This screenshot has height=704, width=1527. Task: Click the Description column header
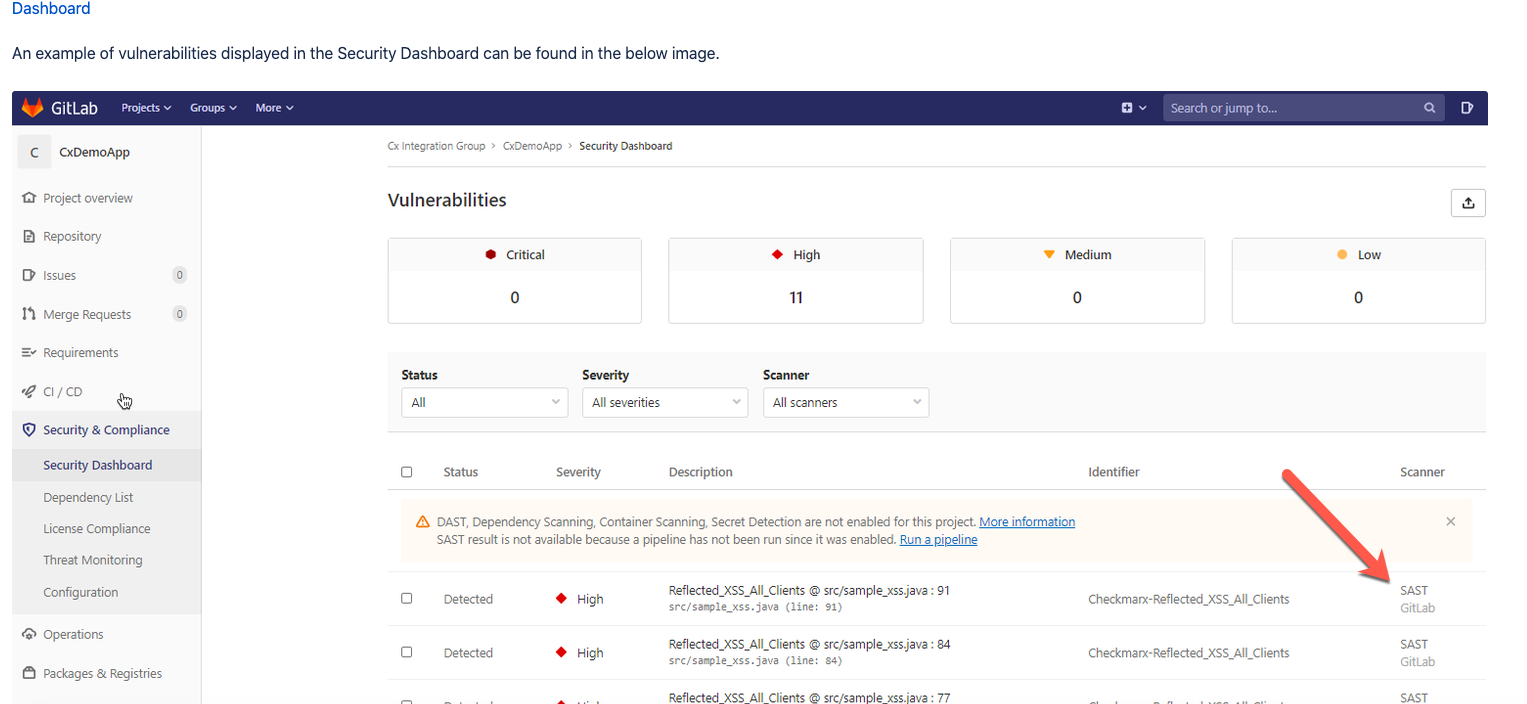700,472
